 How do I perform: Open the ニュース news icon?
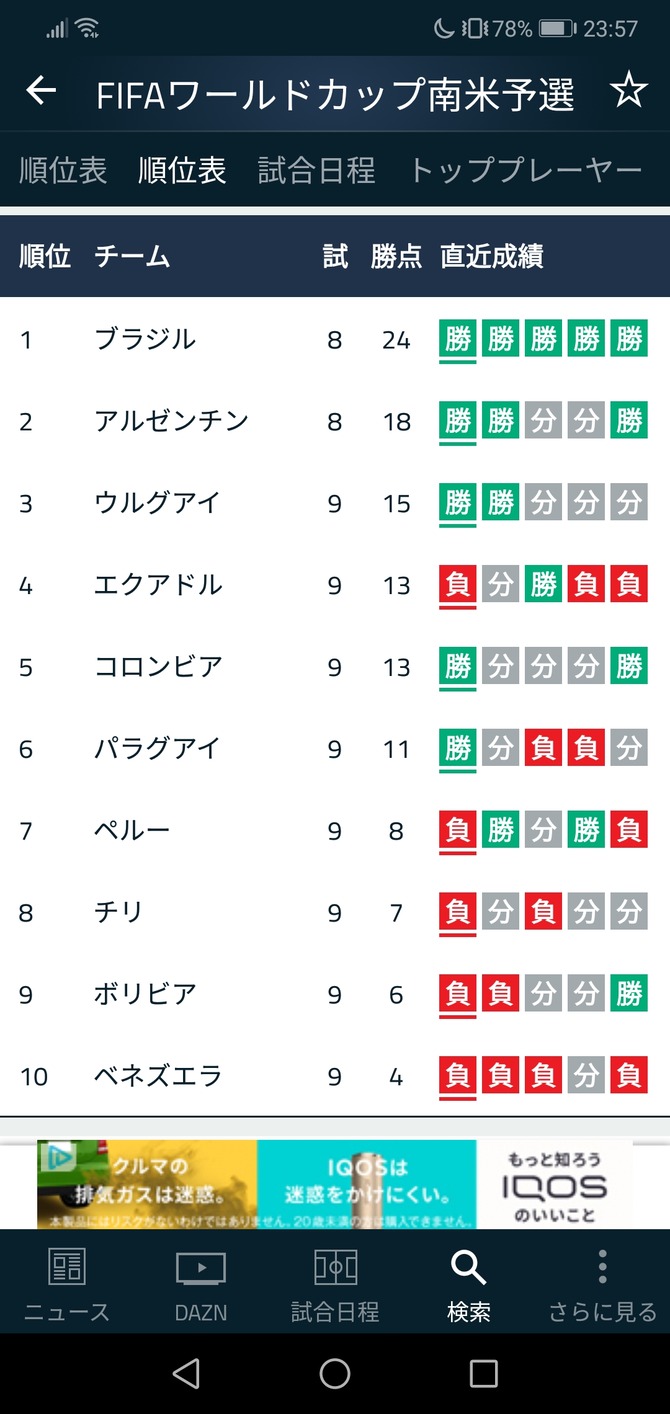tap(67, 1267)
